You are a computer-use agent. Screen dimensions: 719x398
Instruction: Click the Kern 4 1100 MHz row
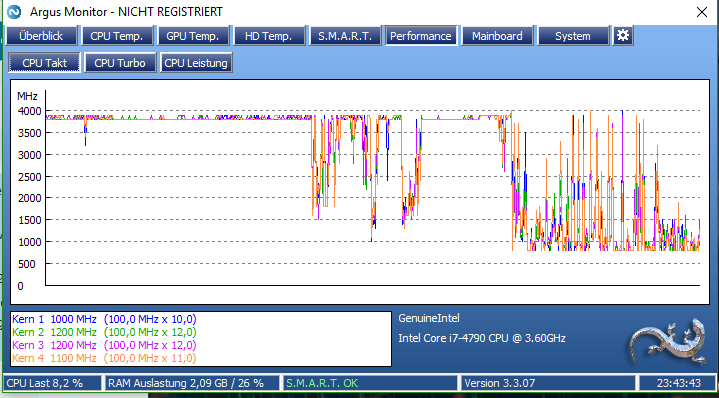104,358
